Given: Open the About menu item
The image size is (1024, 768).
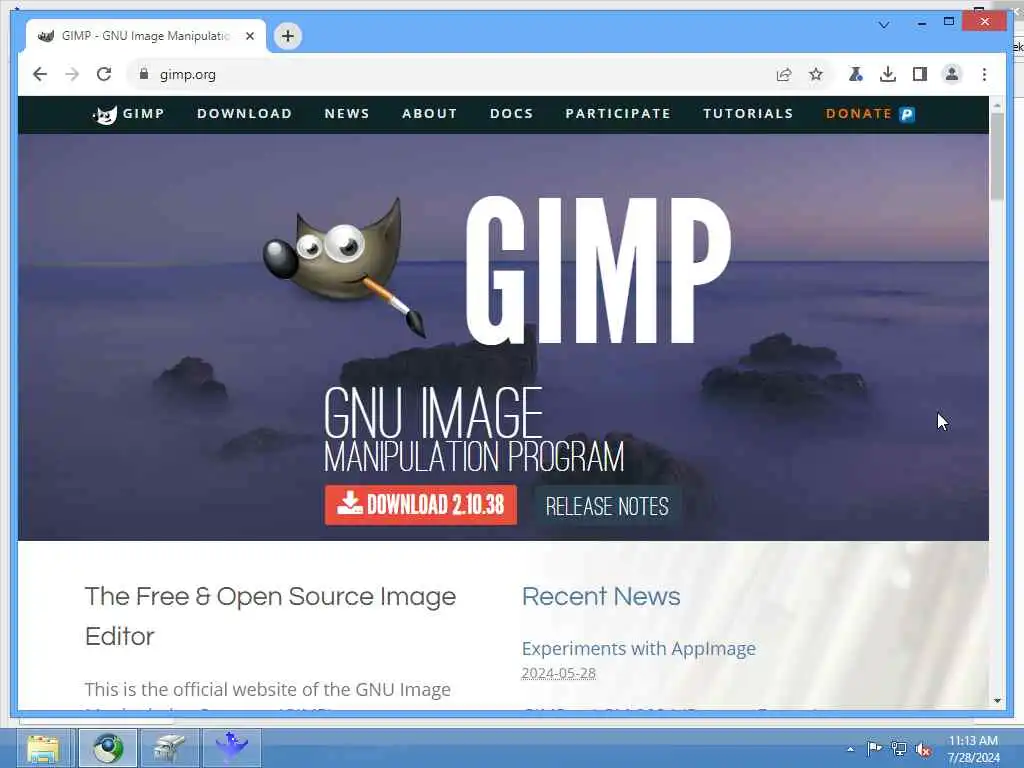Looking at the screenshot, I should point(430,114).
